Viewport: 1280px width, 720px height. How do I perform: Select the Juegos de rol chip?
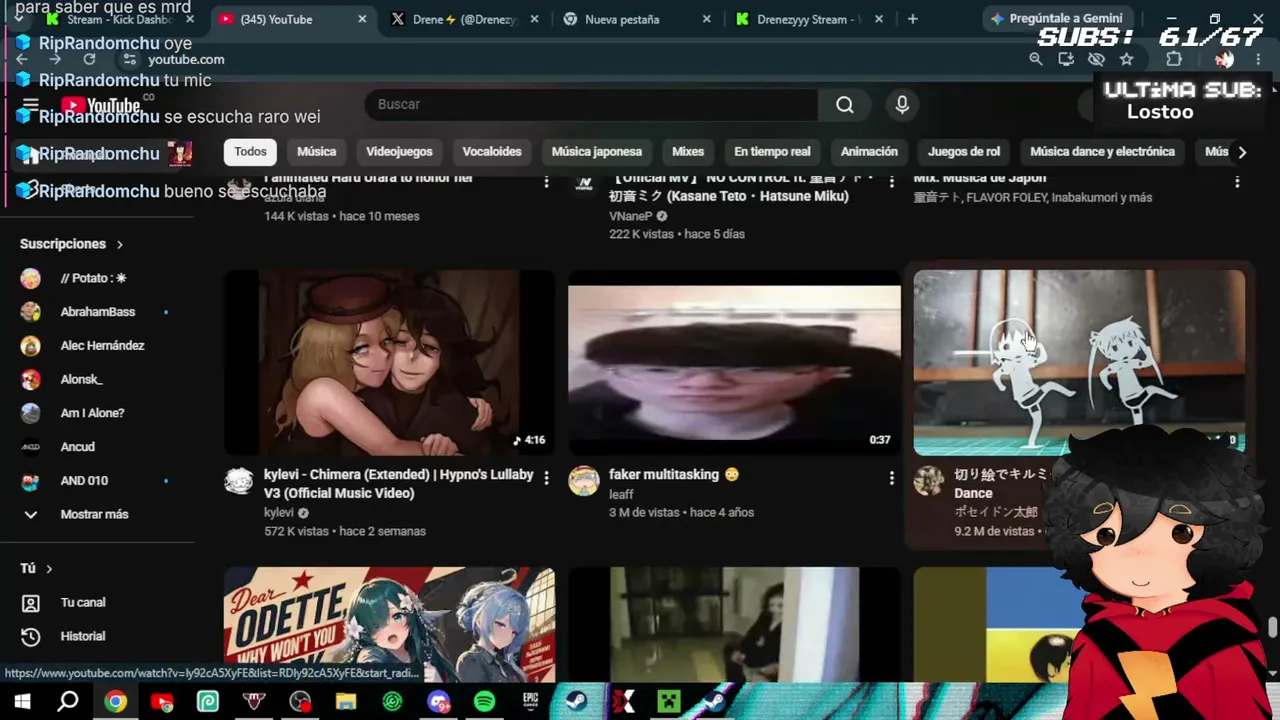[964, 152]
